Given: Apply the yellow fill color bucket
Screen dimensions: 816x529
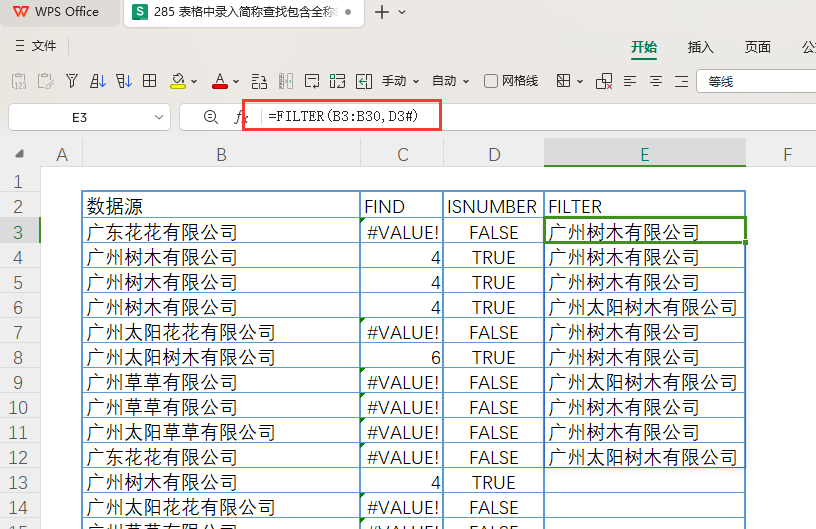Looking at the screenshot, I should [x=178, y=81].
